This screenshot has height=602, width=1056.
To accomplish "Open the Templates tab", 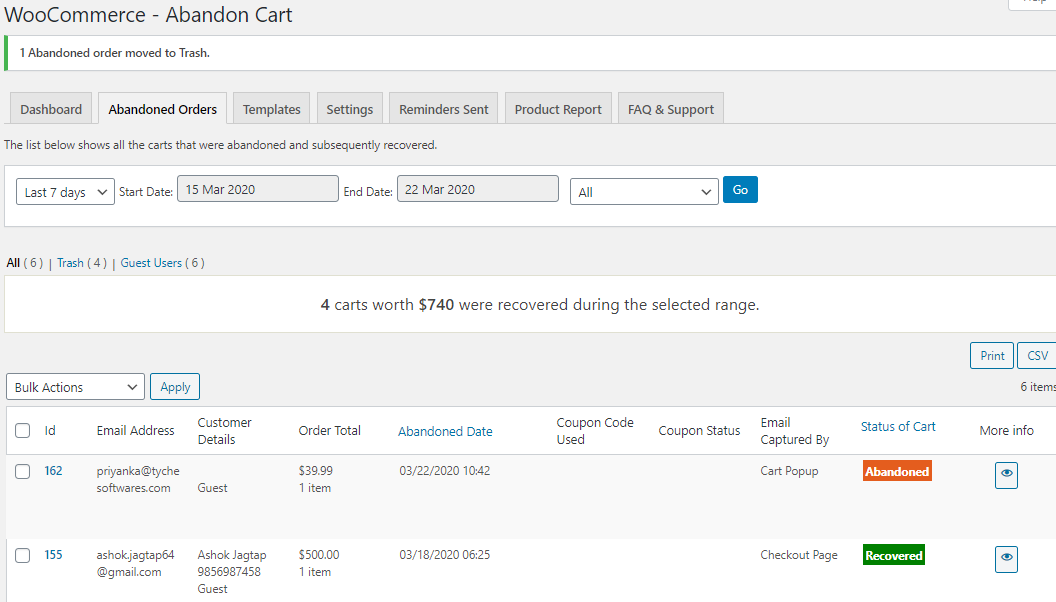I will [271, 109].
